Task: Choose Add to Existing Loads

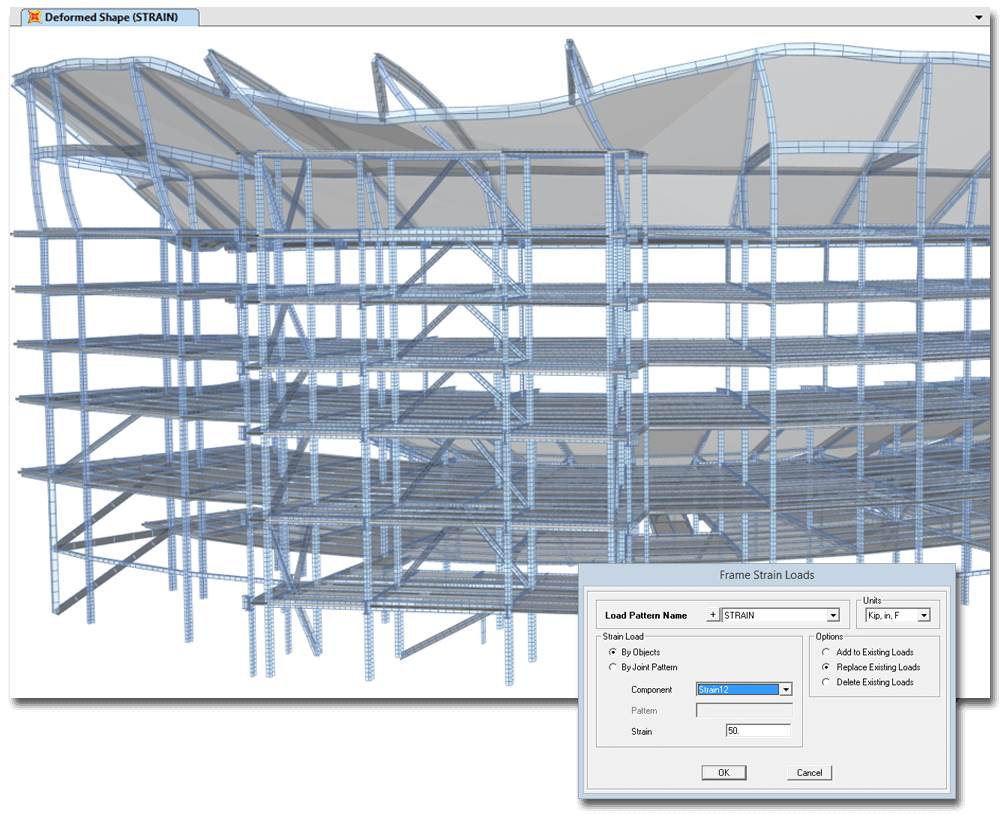Action: point(826,652)
